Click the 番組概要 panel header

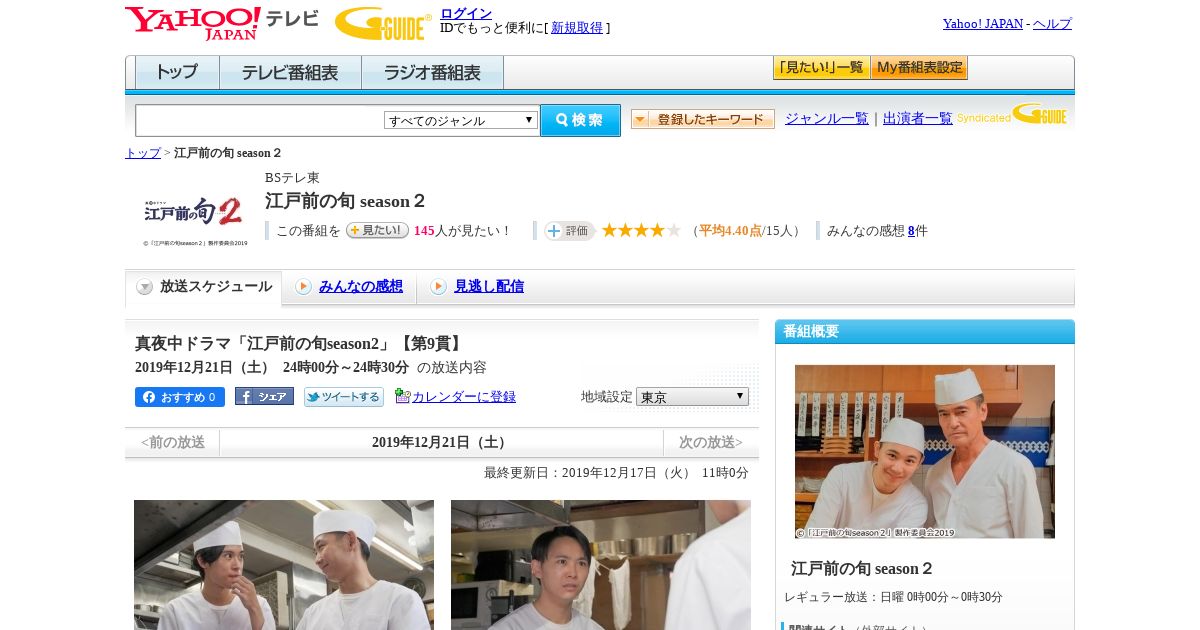[925, 332]
